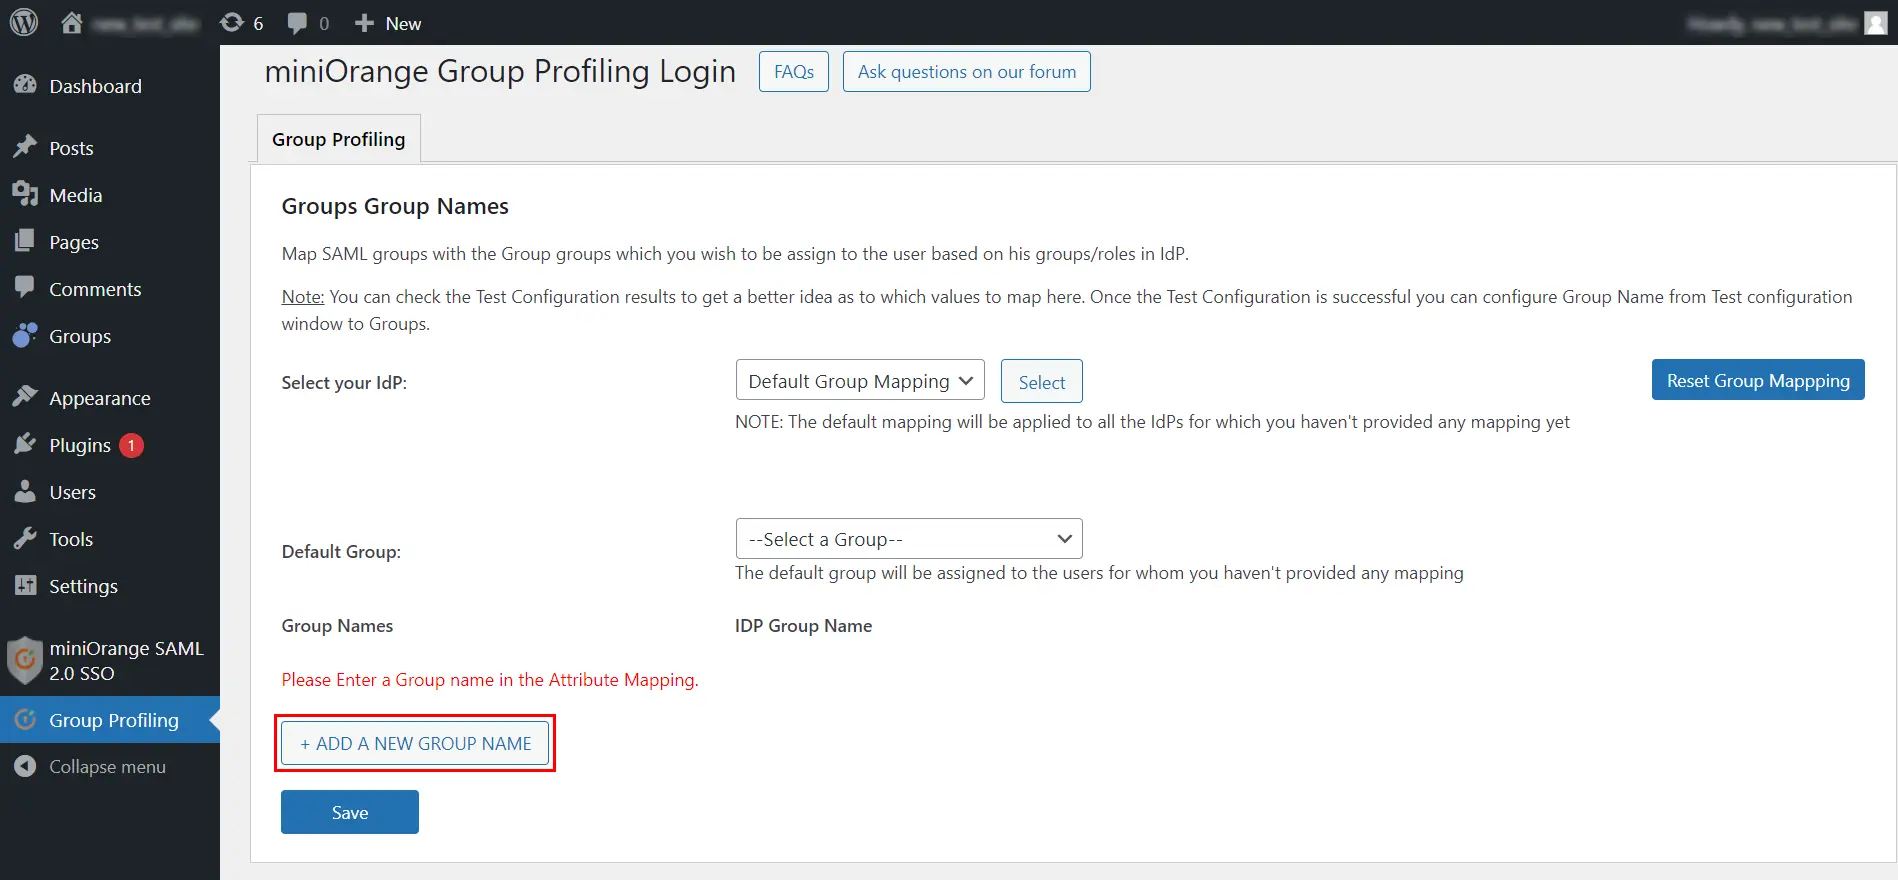This screenshot has height=880, width=1898.
Task: Click the Collapse menu arrow icon
Action: pyautogui.click(x=25, y=766)
